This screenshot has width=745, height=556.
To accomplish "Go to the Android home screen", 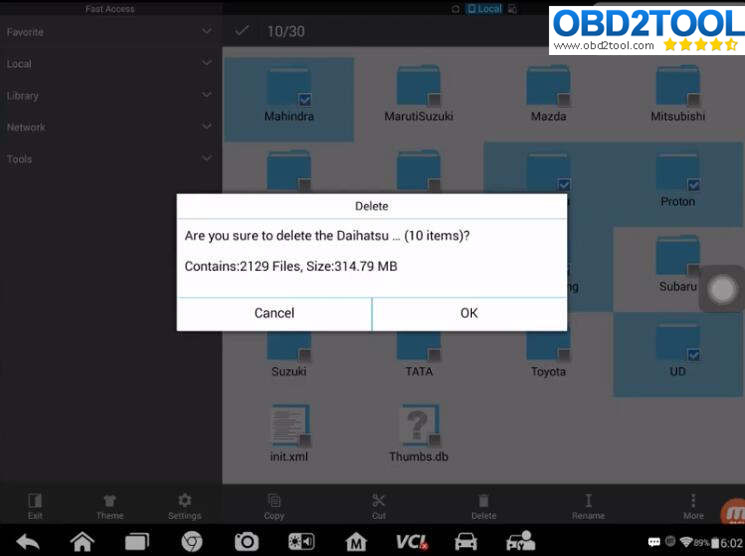I will coord(82,541).
